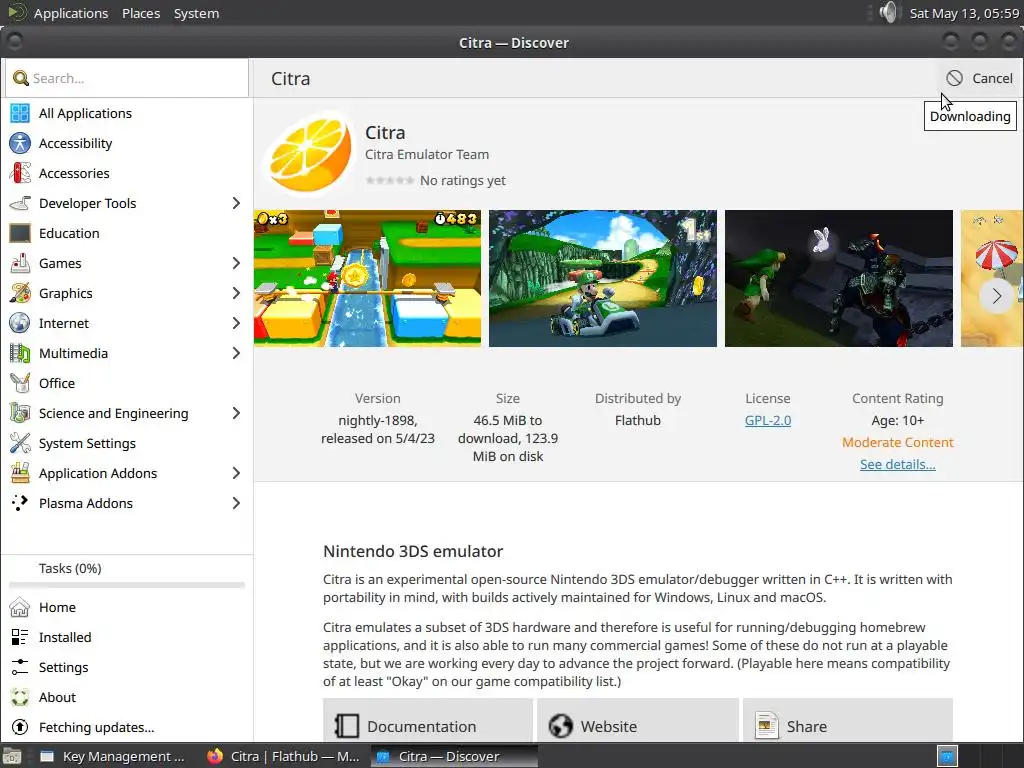This screenshot has width=1024, height=768.
Task: Click the Developer Tools icon
Action: [x=20, y=203]
